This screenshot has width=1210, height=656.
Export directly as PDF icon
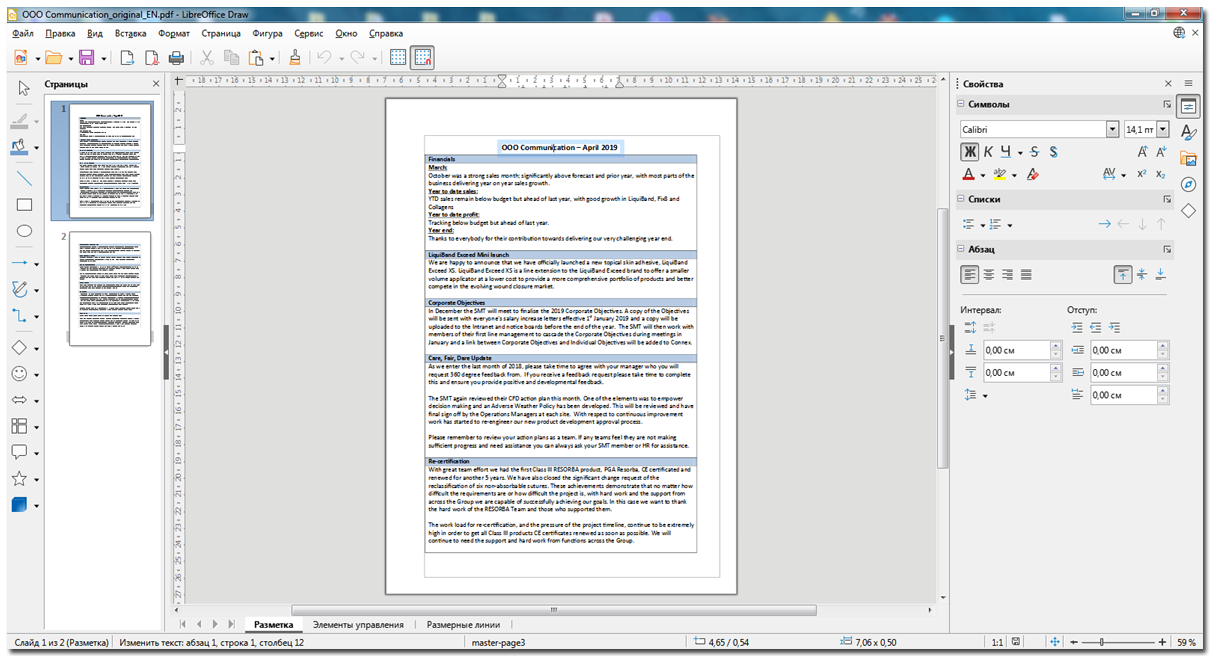click(152, 58)
